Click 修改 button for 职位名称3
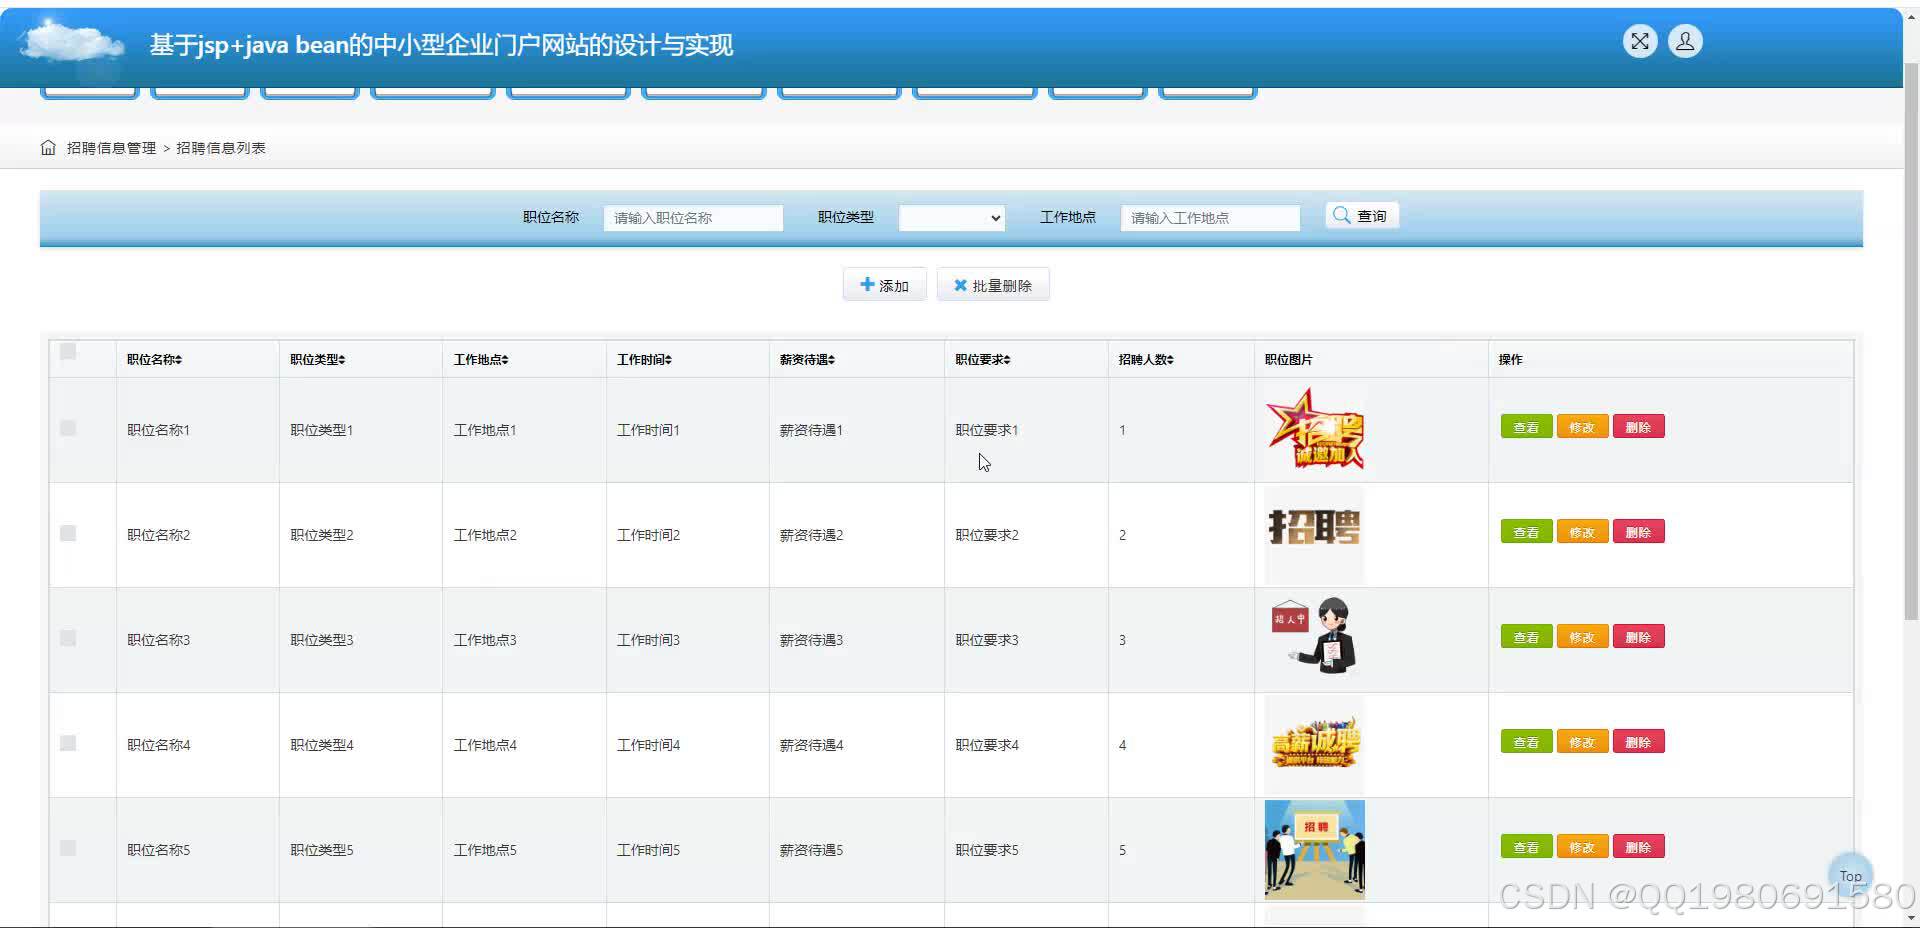 (x=1582, y=637)
